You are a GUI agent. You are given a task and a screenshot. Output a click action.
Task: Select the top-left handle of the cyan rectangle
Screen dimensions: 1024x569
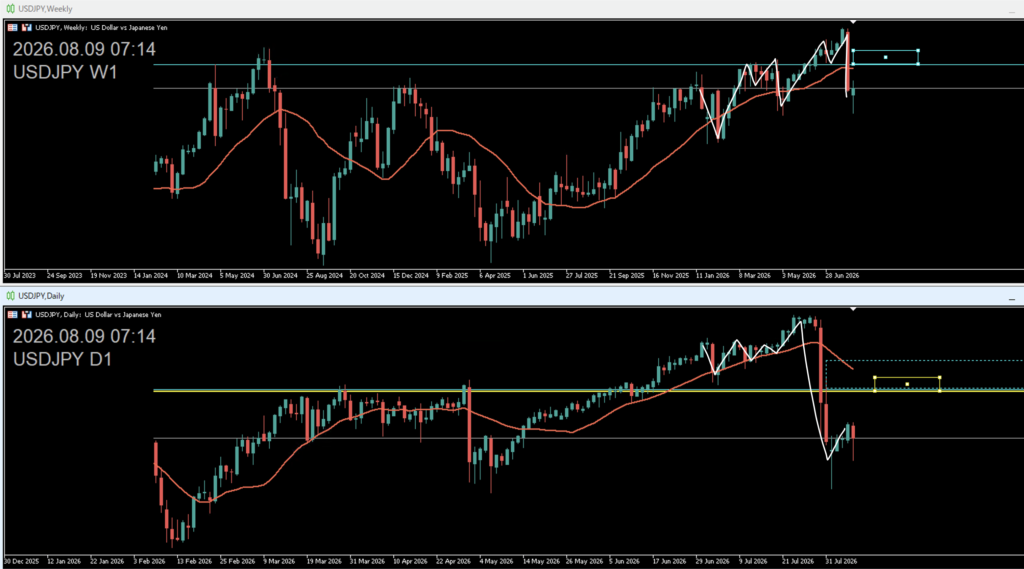[853, 50]
